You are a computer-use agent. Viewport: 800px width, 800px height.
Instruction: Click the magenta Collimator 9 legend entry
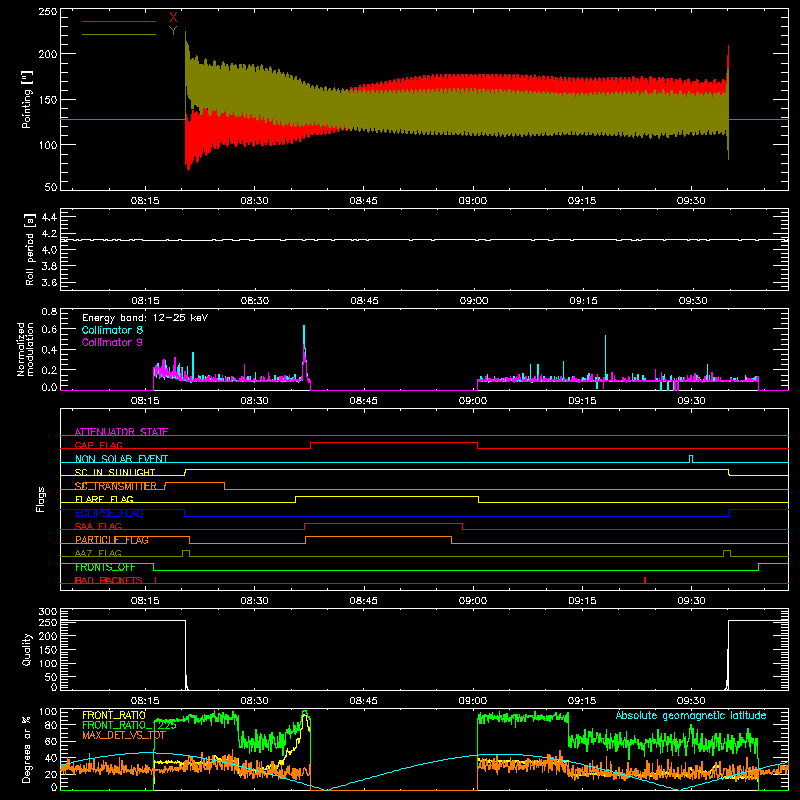pyautogui.click(x=112, y=342)
